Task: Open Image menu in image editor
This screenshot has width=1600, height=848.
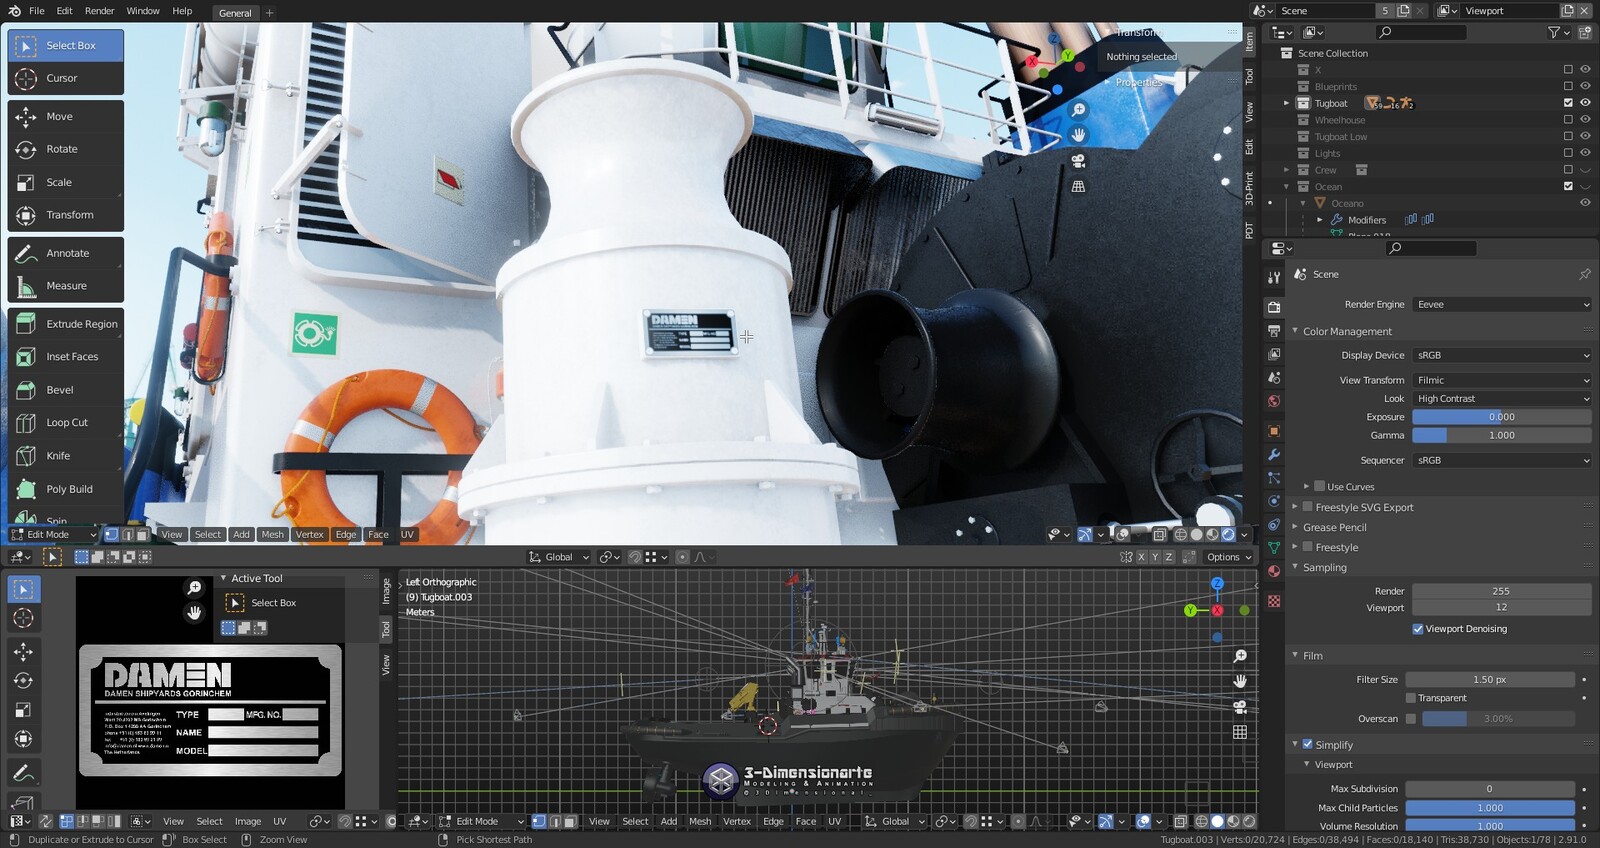Action: click(248, 822)
